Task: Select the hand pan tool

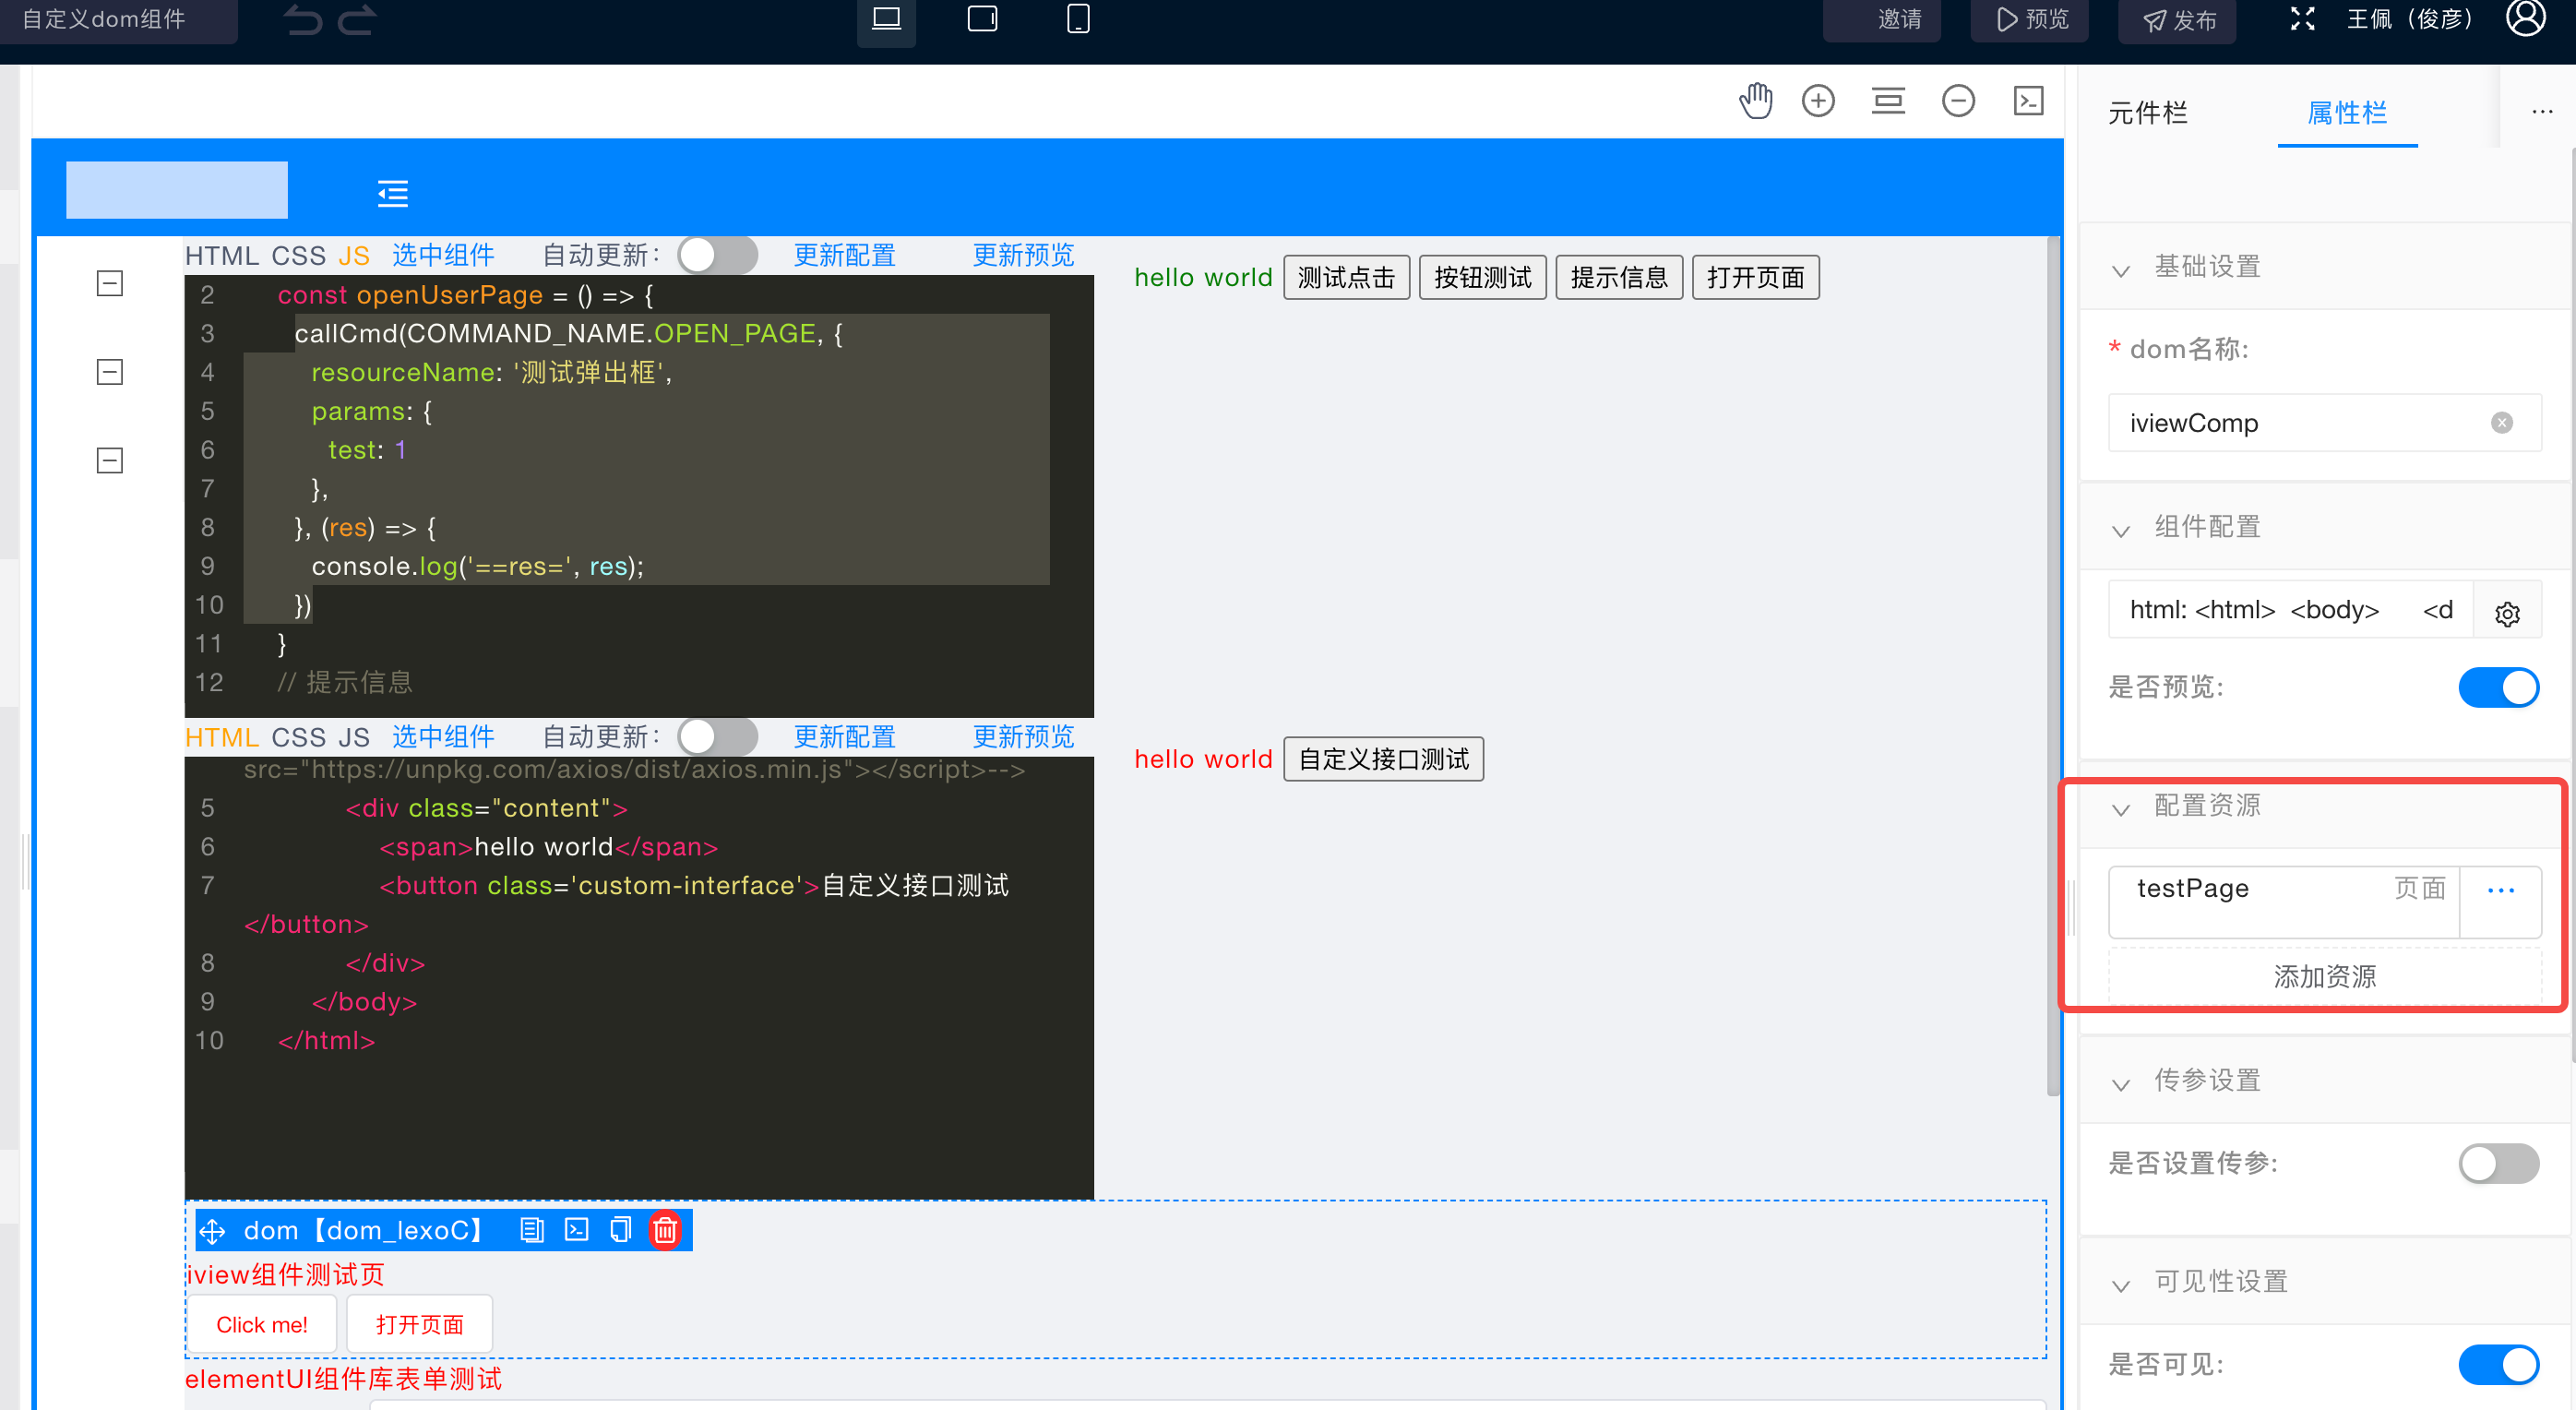Action: (1755, 101)
